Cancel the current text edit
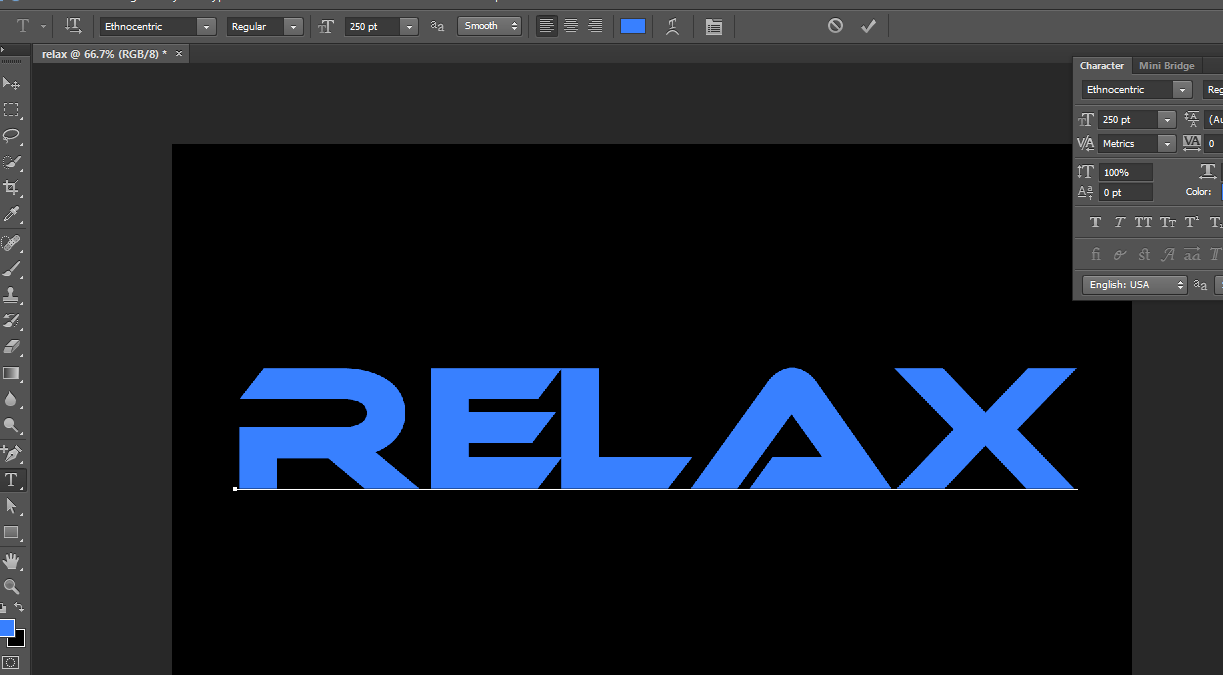The image size is (1223, 675). (x=835, y=26)
